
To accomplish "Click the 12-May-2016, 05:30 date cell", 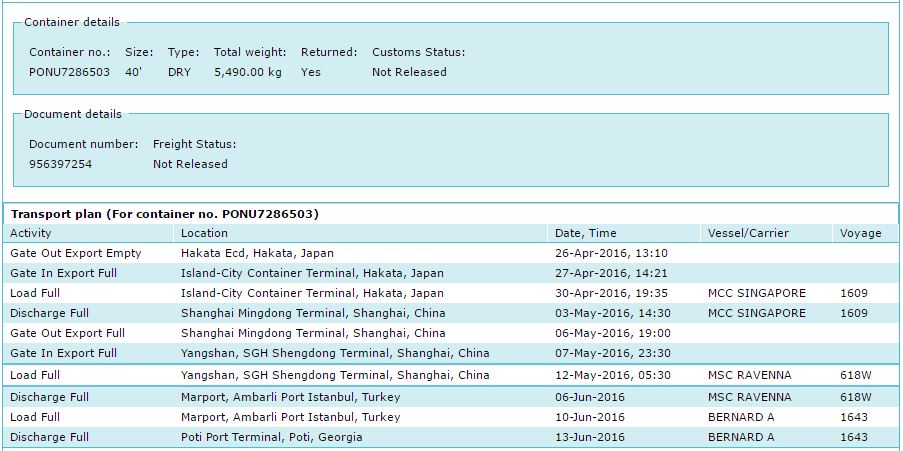I will pyautogui.click(x=612, y=375).
